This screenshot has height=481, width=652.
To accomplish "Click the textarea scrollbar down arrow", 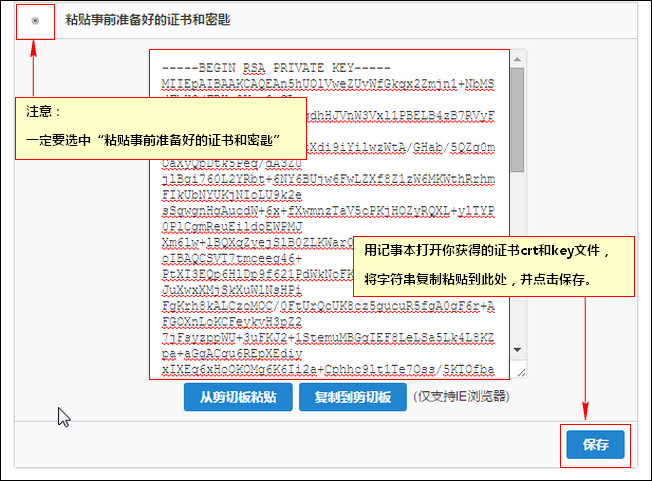I will click(x=517, y=350).
